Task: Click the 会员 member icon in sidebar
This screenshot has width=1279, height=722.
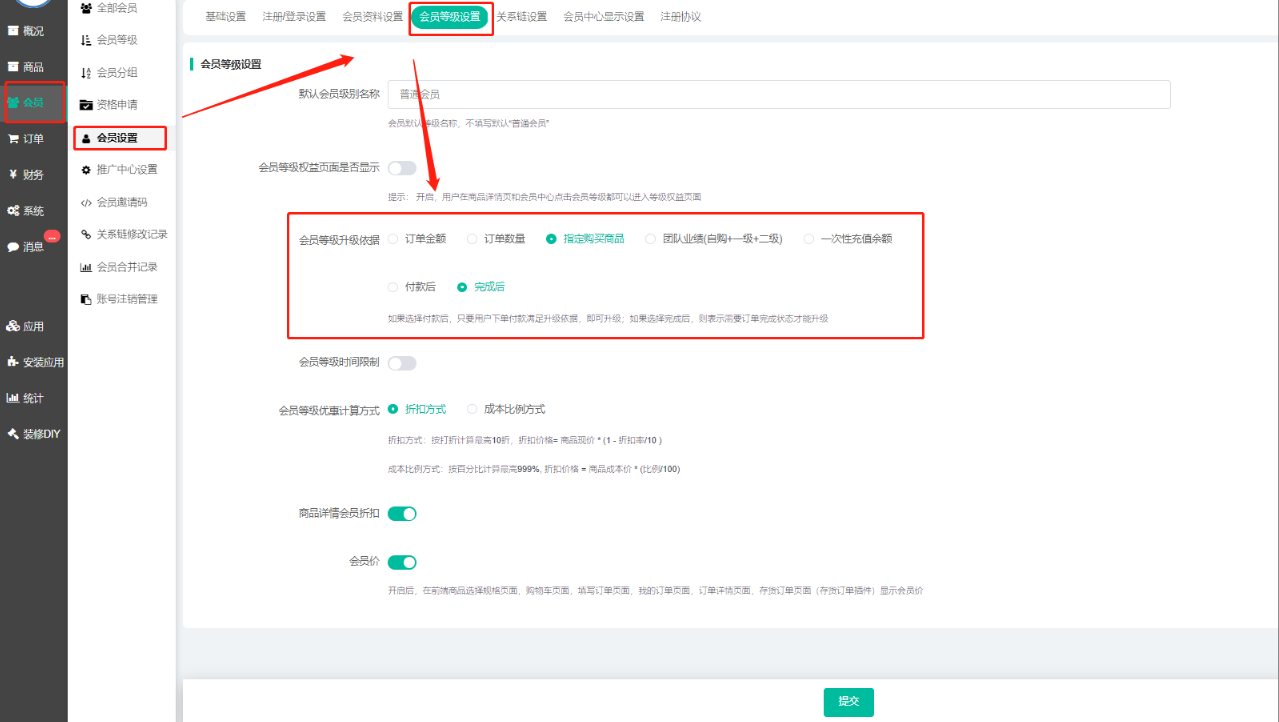Action: pyautogui.click(x=13, y=102)
